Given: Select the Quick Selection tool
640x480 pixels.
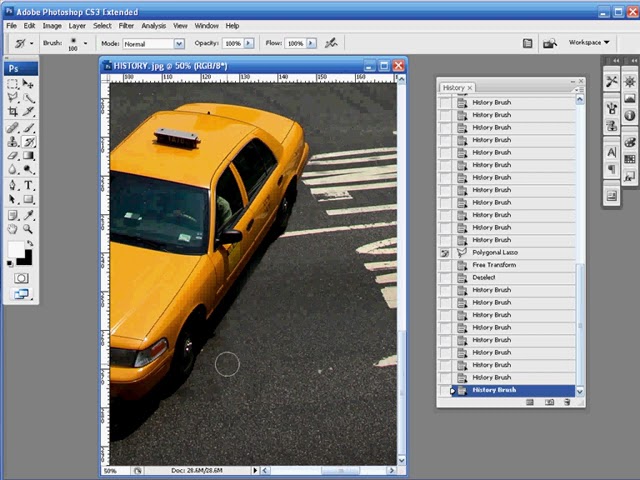Looking at the screenshot, I should pyautogui.click(x=28, y=98).
